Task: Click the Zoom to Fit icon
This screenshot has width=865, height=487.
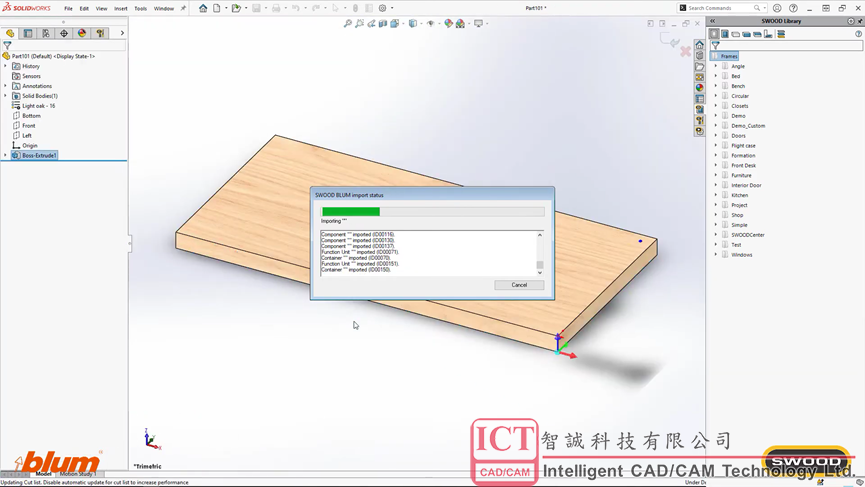Action: point(348,24)
